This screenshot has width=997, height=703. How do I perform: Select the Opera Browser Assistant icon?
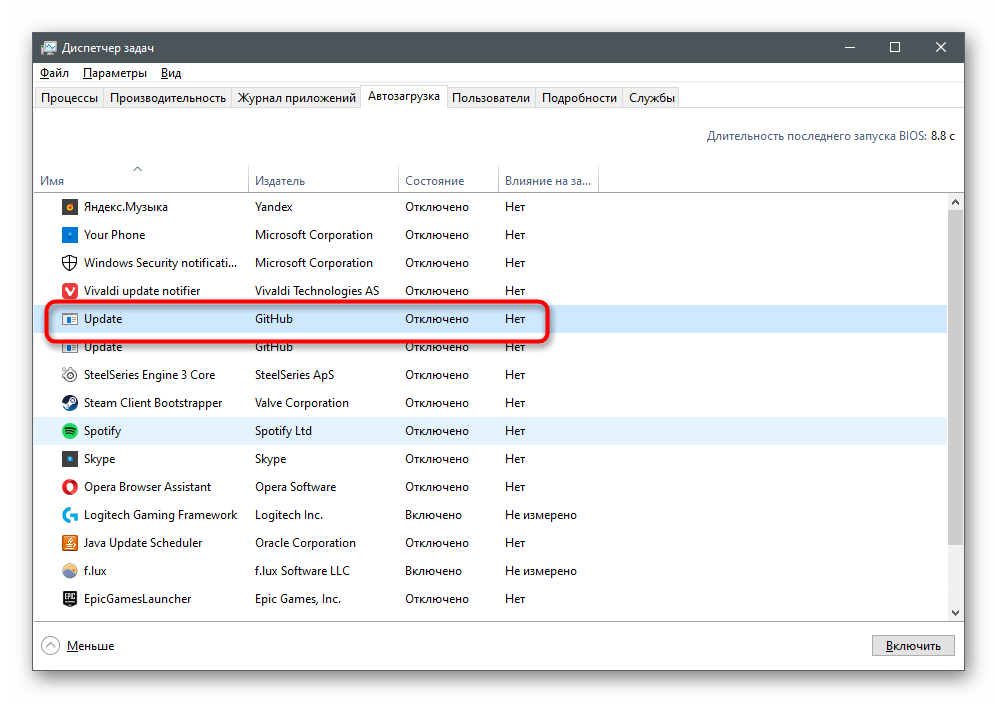click(70, 487)
